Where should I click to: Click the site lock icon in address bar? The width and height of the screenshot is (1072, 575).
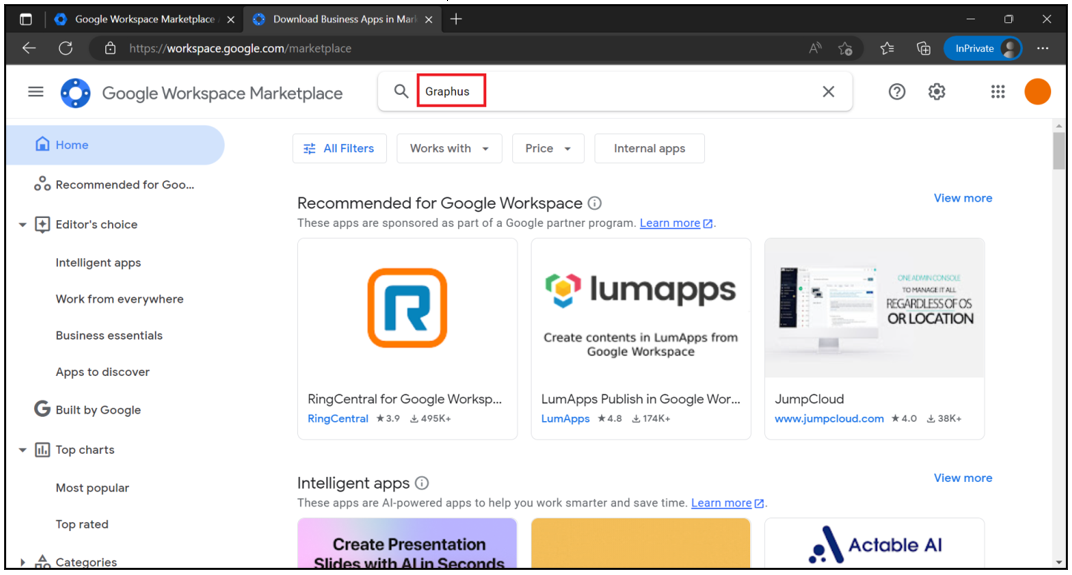(x=110, y=49)
